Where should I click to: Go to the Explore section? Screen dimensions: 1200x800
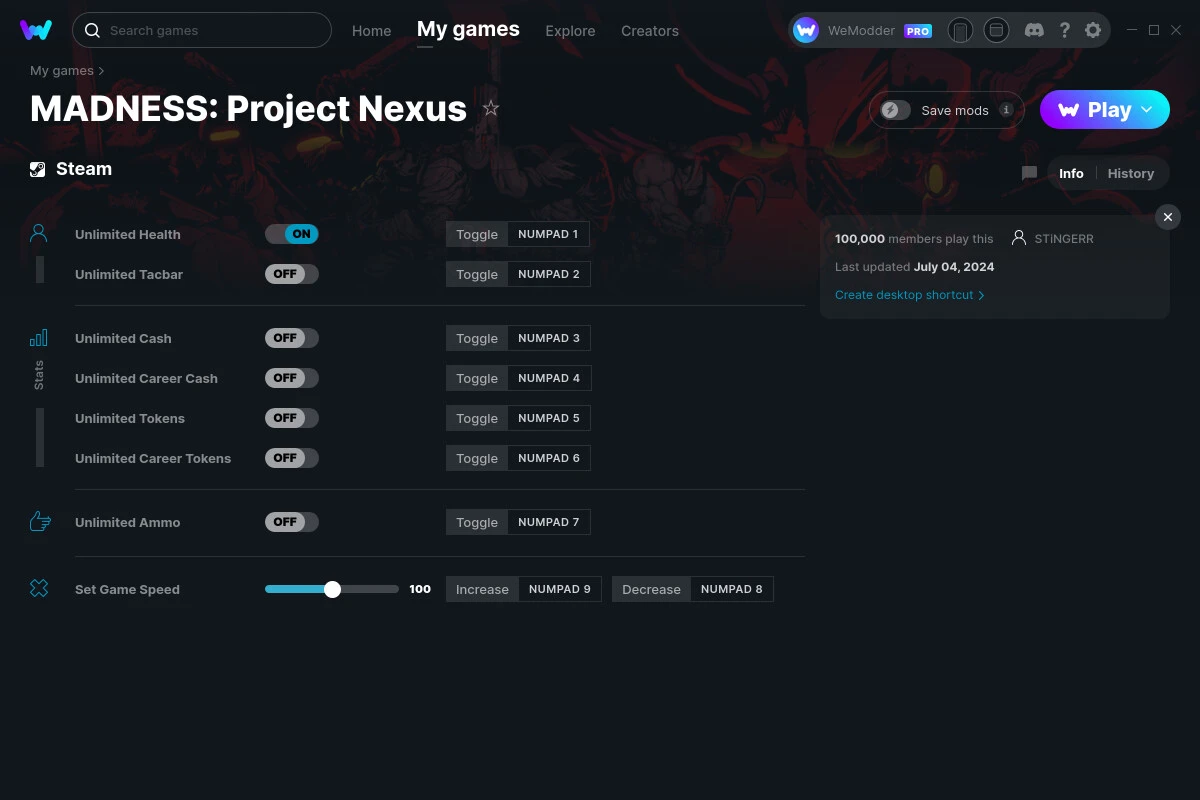570,30
